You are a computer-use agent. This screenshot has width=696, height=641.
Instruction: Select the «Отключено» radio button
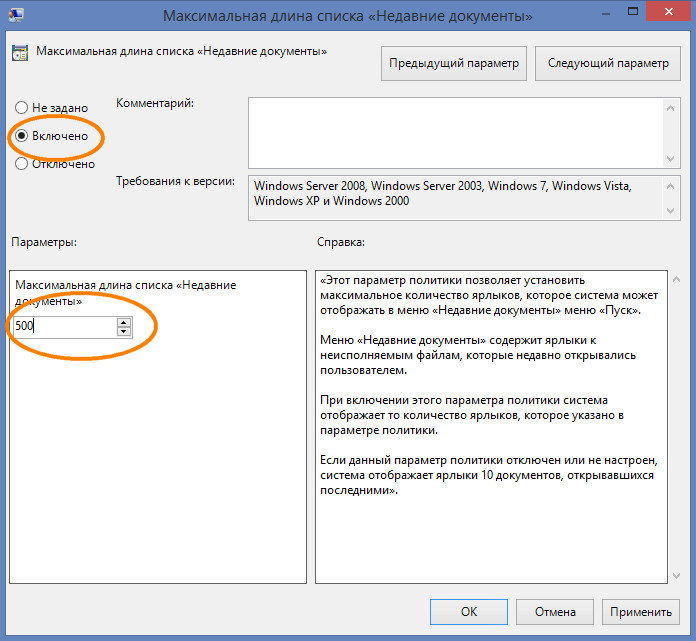point(22,164)
